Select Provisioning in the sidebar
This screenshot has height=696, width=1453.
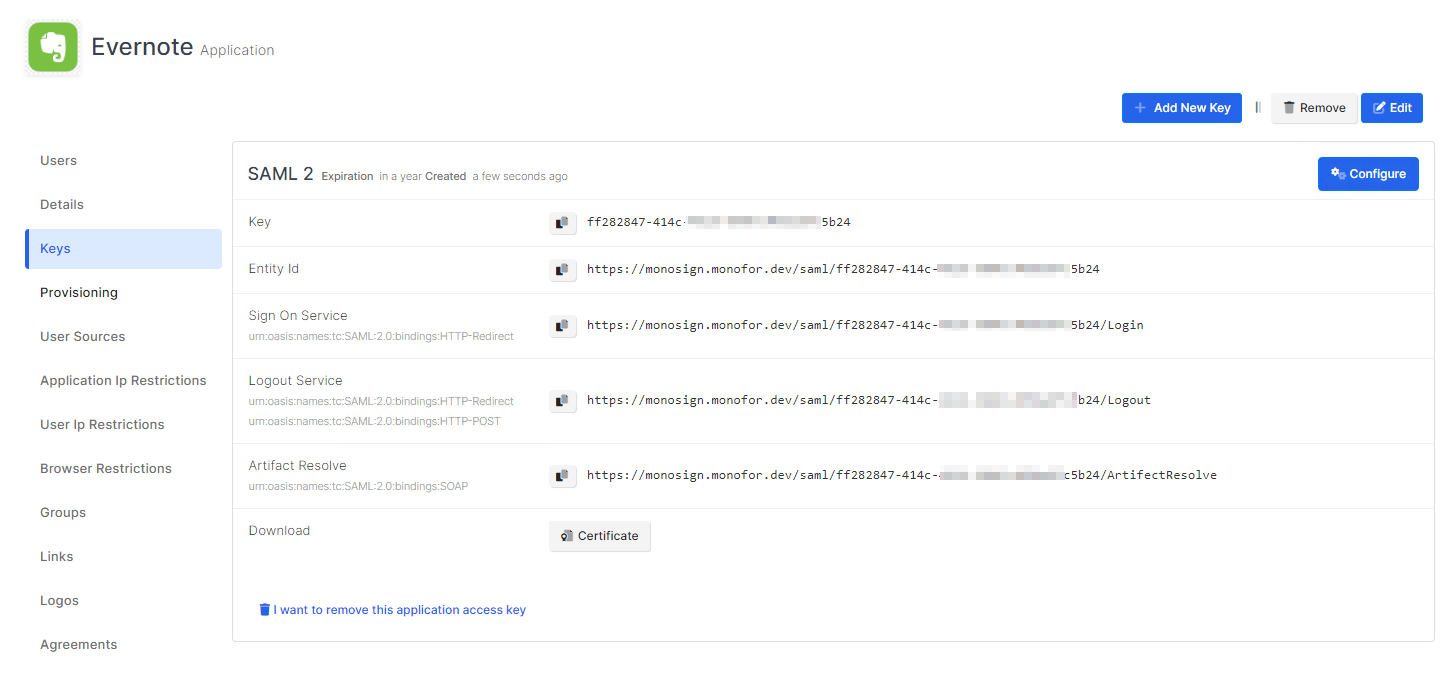pos(79,293)
